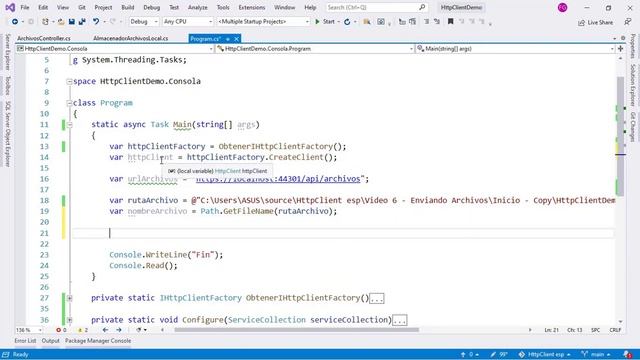Click the restart/refresh icon beside Start
This screenshot has height=360, width=640.
[x=347, y=22]
